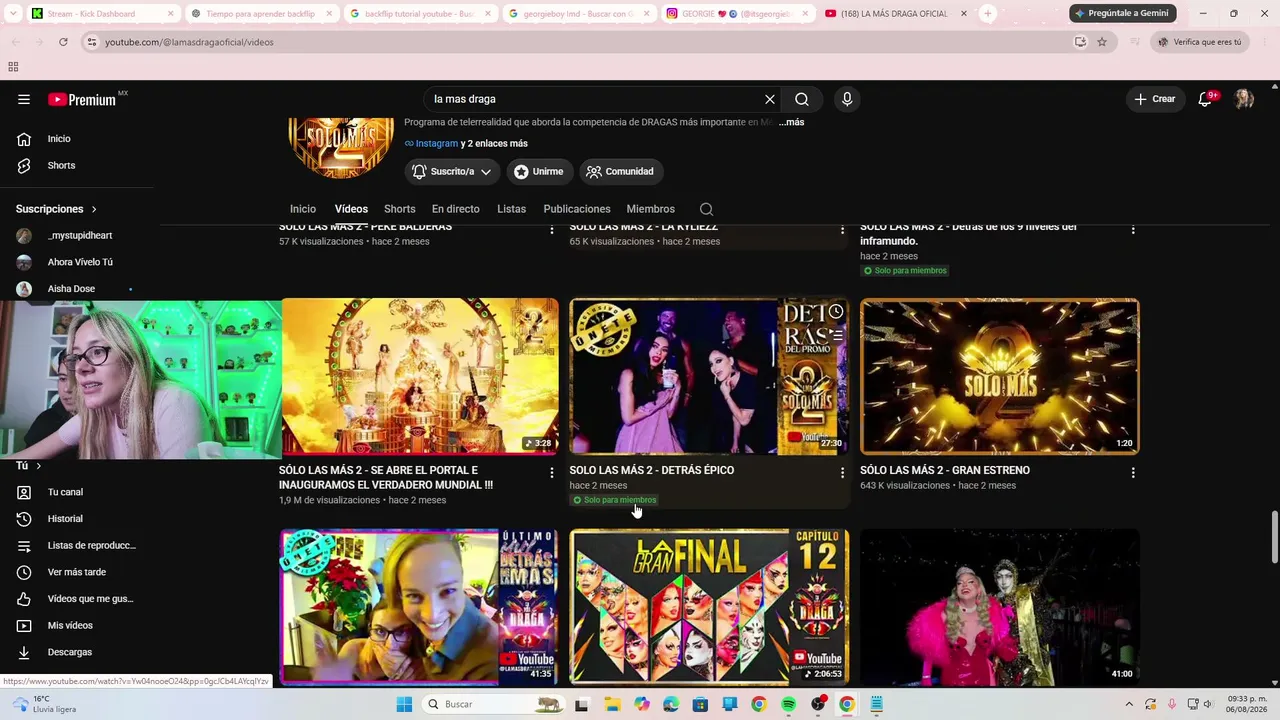Bookmark this page with star icon

(1102, 42)
